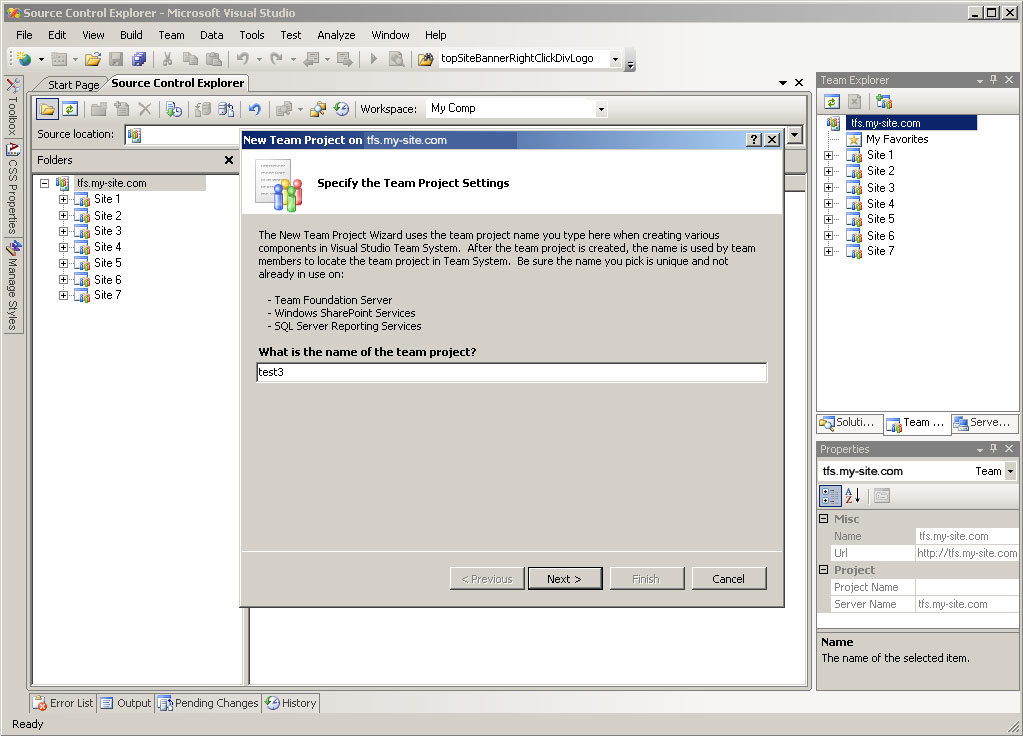Viewport: 1023px width, 736px height.
Task: Click the Alphabetical sort icon in Properties
Action: [853, 496]
